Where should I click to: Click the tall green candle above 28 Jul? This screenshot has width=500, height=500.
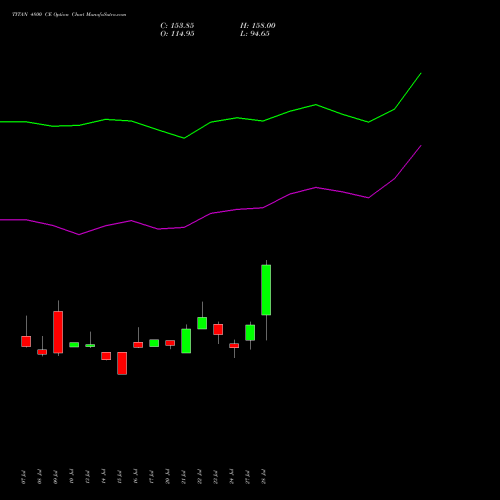pyautogui.click(x=266, y=290)
